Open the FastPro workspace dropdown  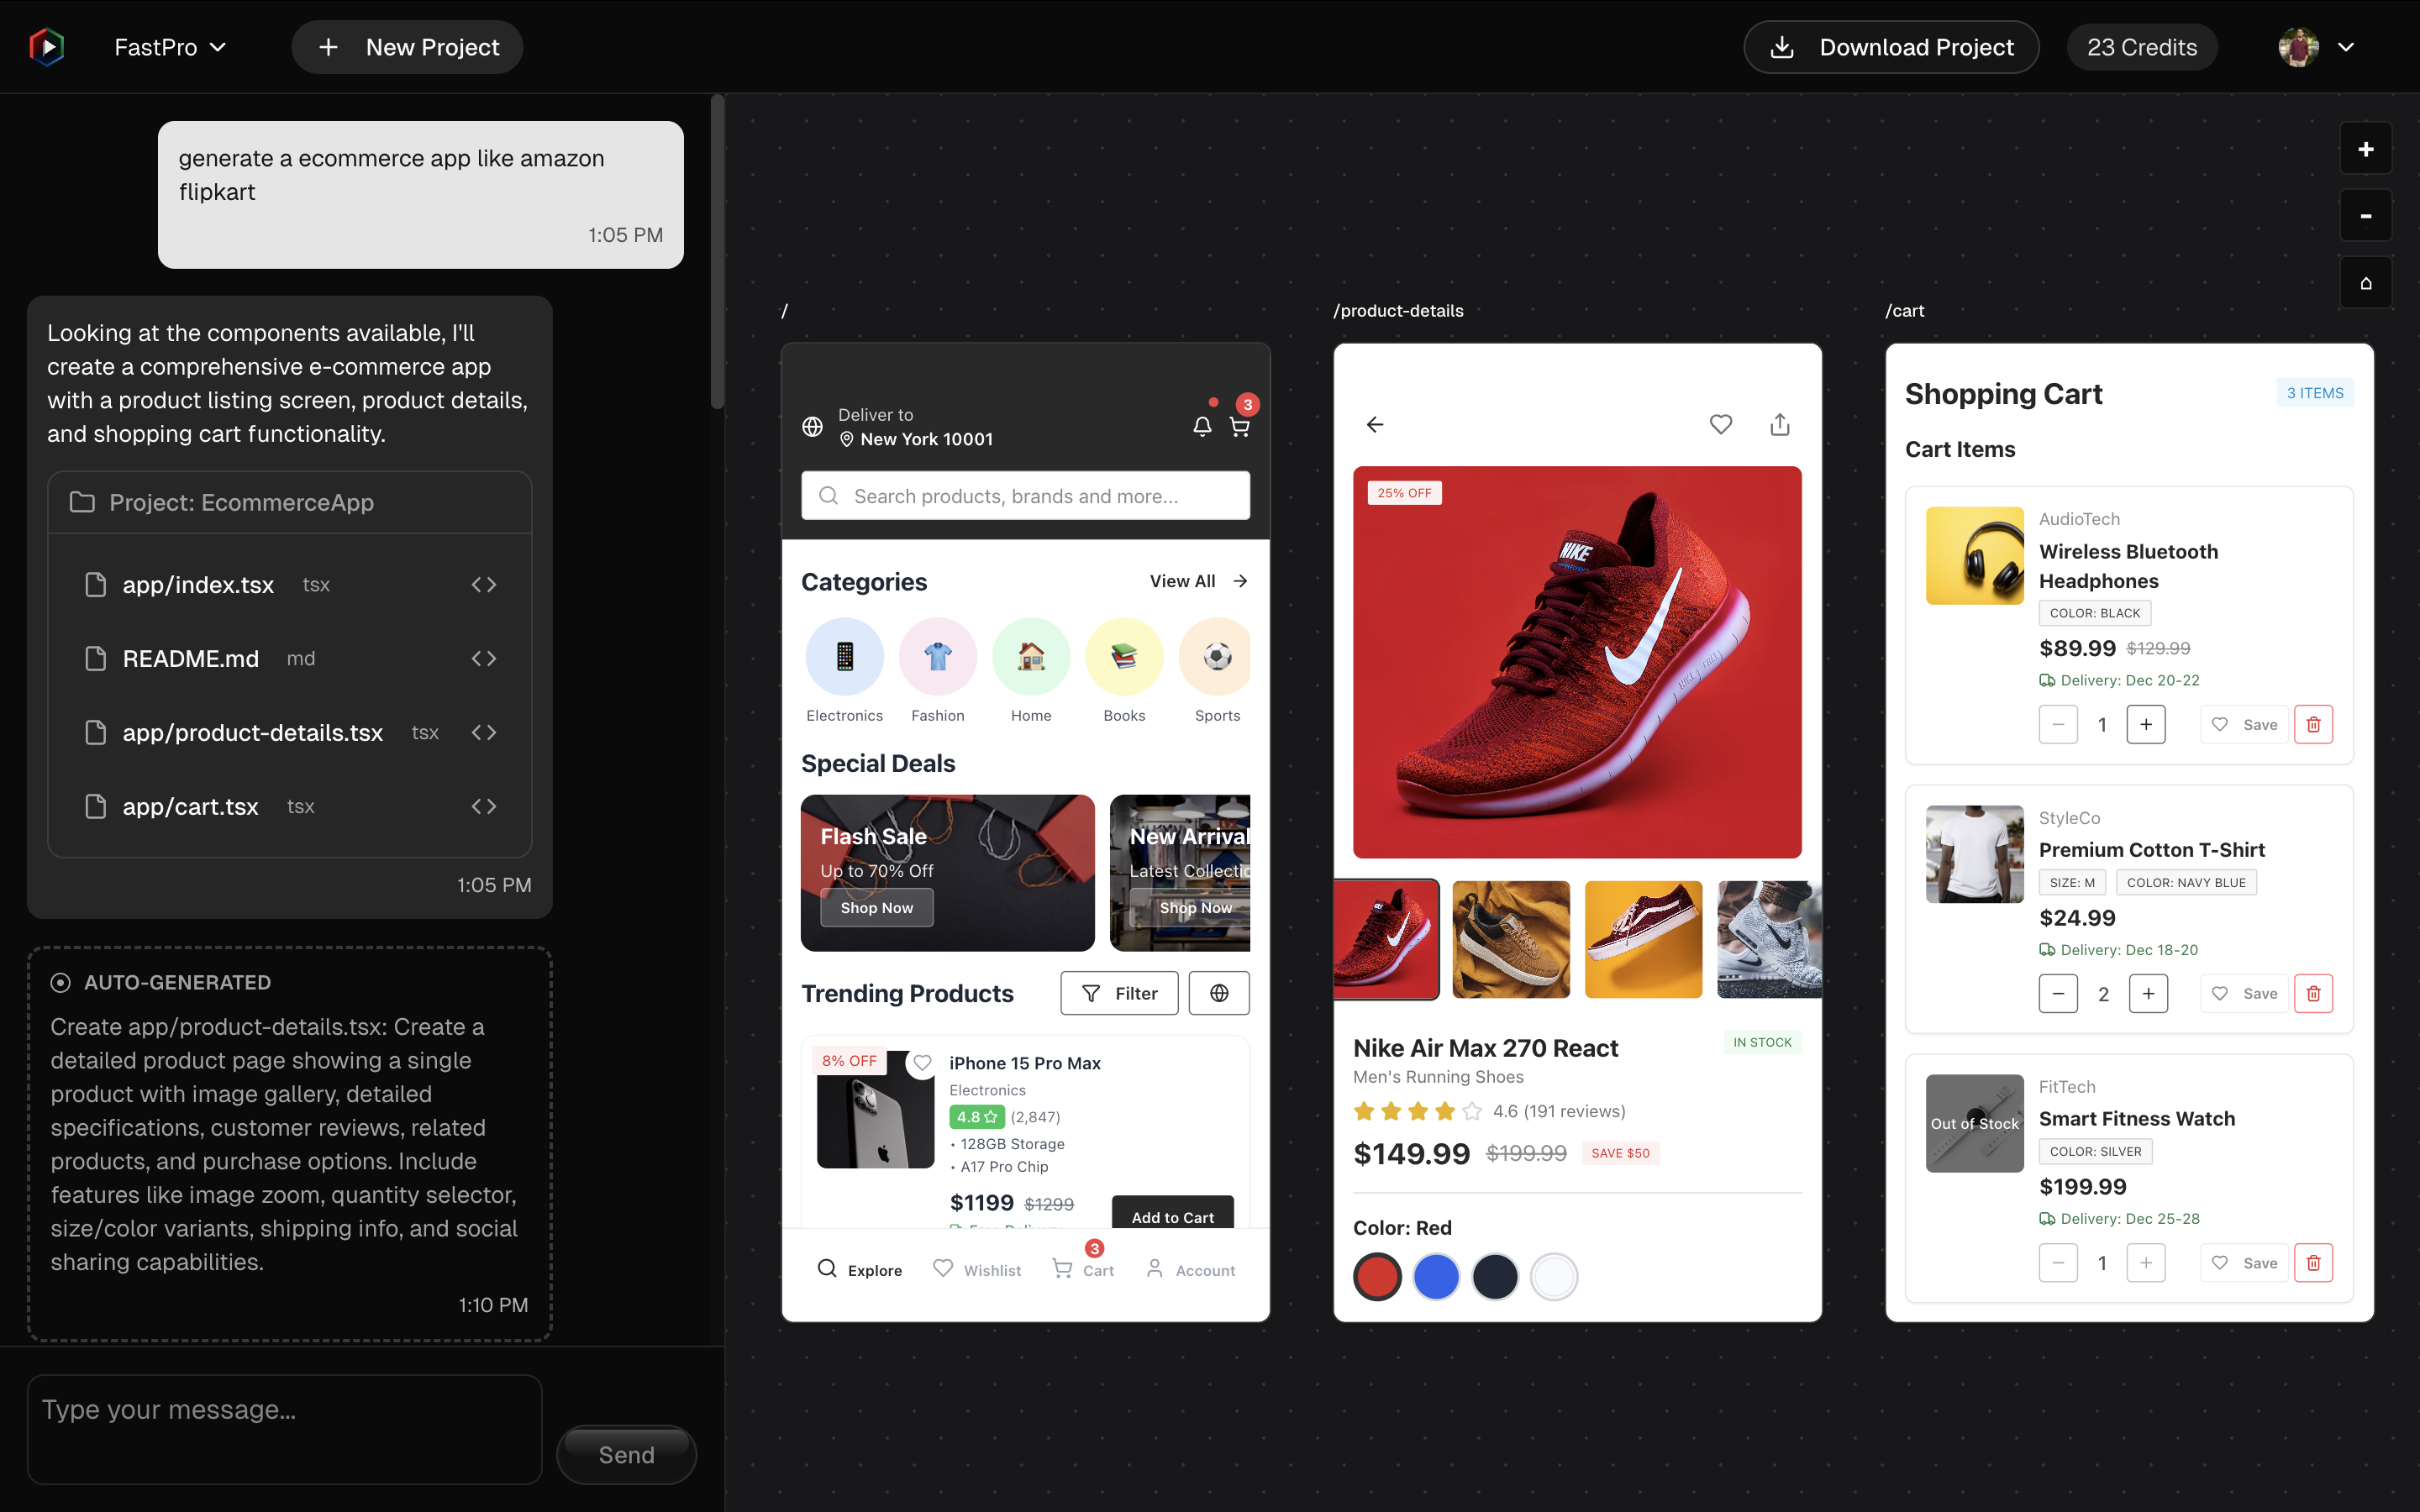click(x=170, y=47)
